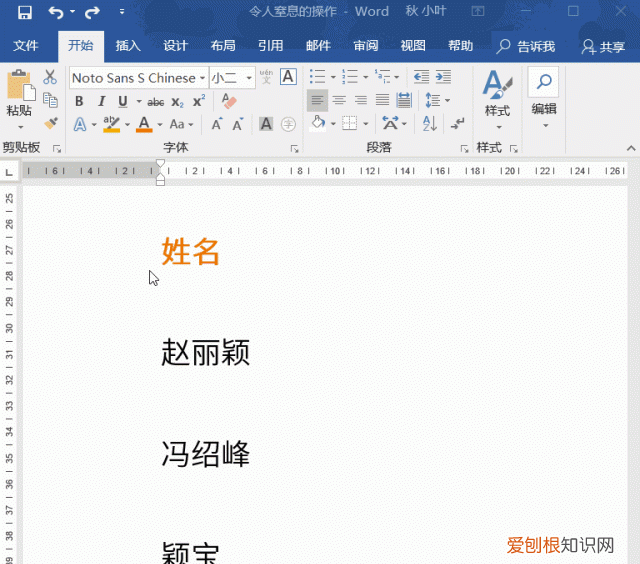Increase paragraph indent
Screen dimensions: 640x564
point(443,77)
